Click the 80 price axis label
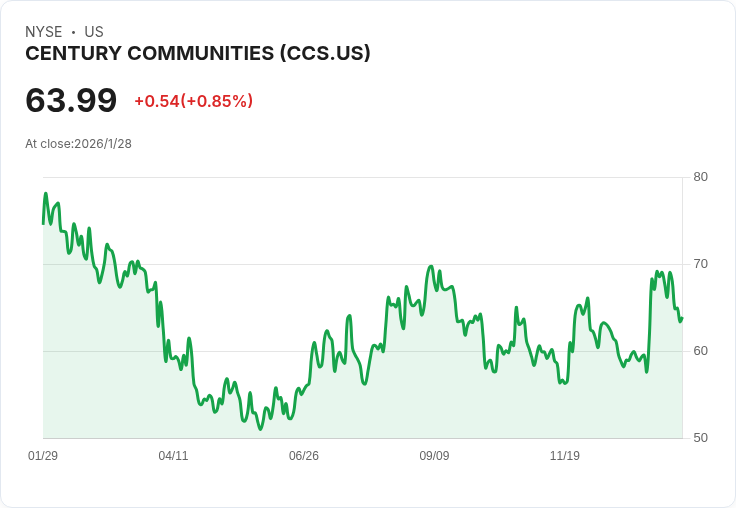Image resolution: width=736 pixels, height=508 pixels. pos(700,177)
